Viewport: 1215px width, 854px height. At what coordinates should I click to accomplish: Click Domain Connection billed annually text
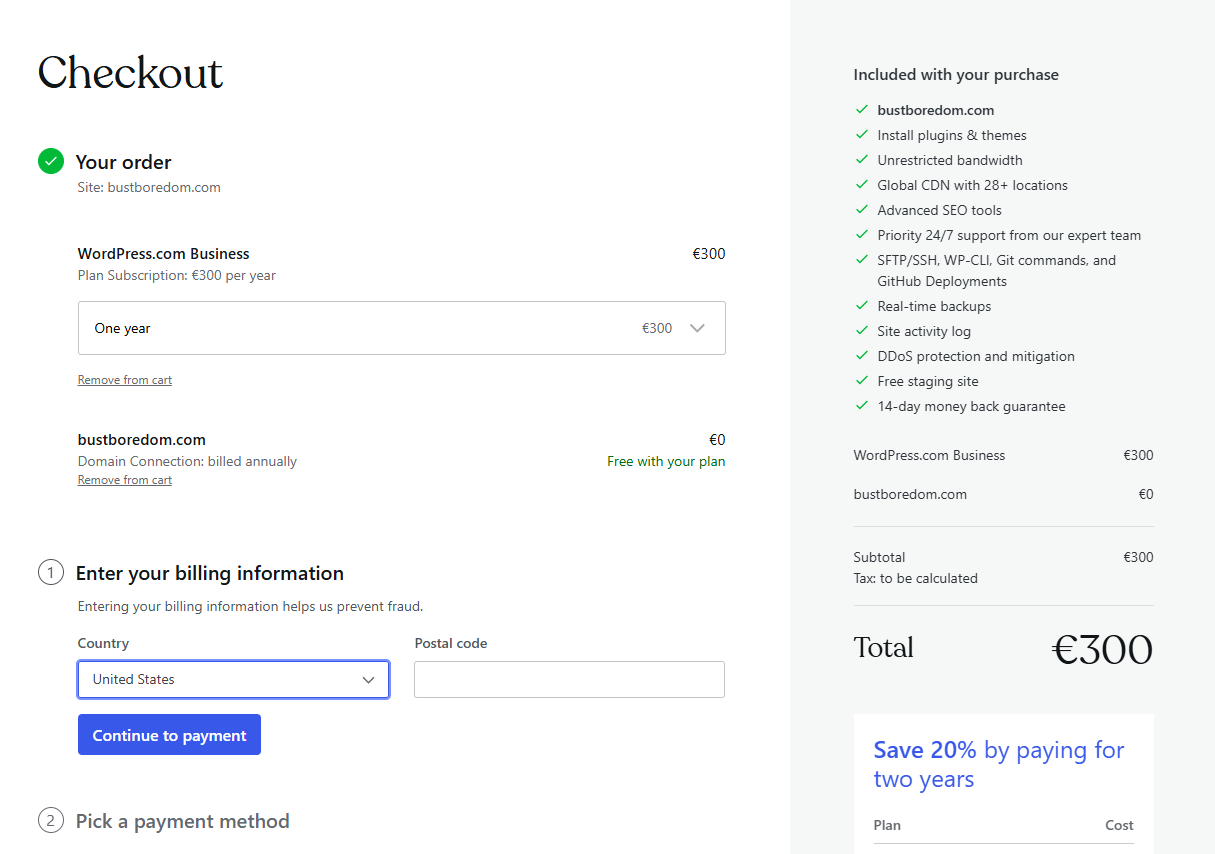188,461
